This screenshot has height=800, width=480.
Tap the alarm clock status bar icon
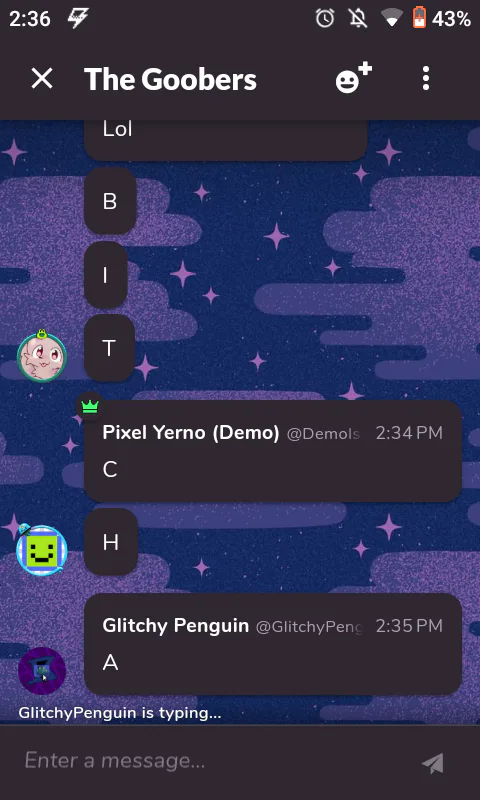coord(325,19)
